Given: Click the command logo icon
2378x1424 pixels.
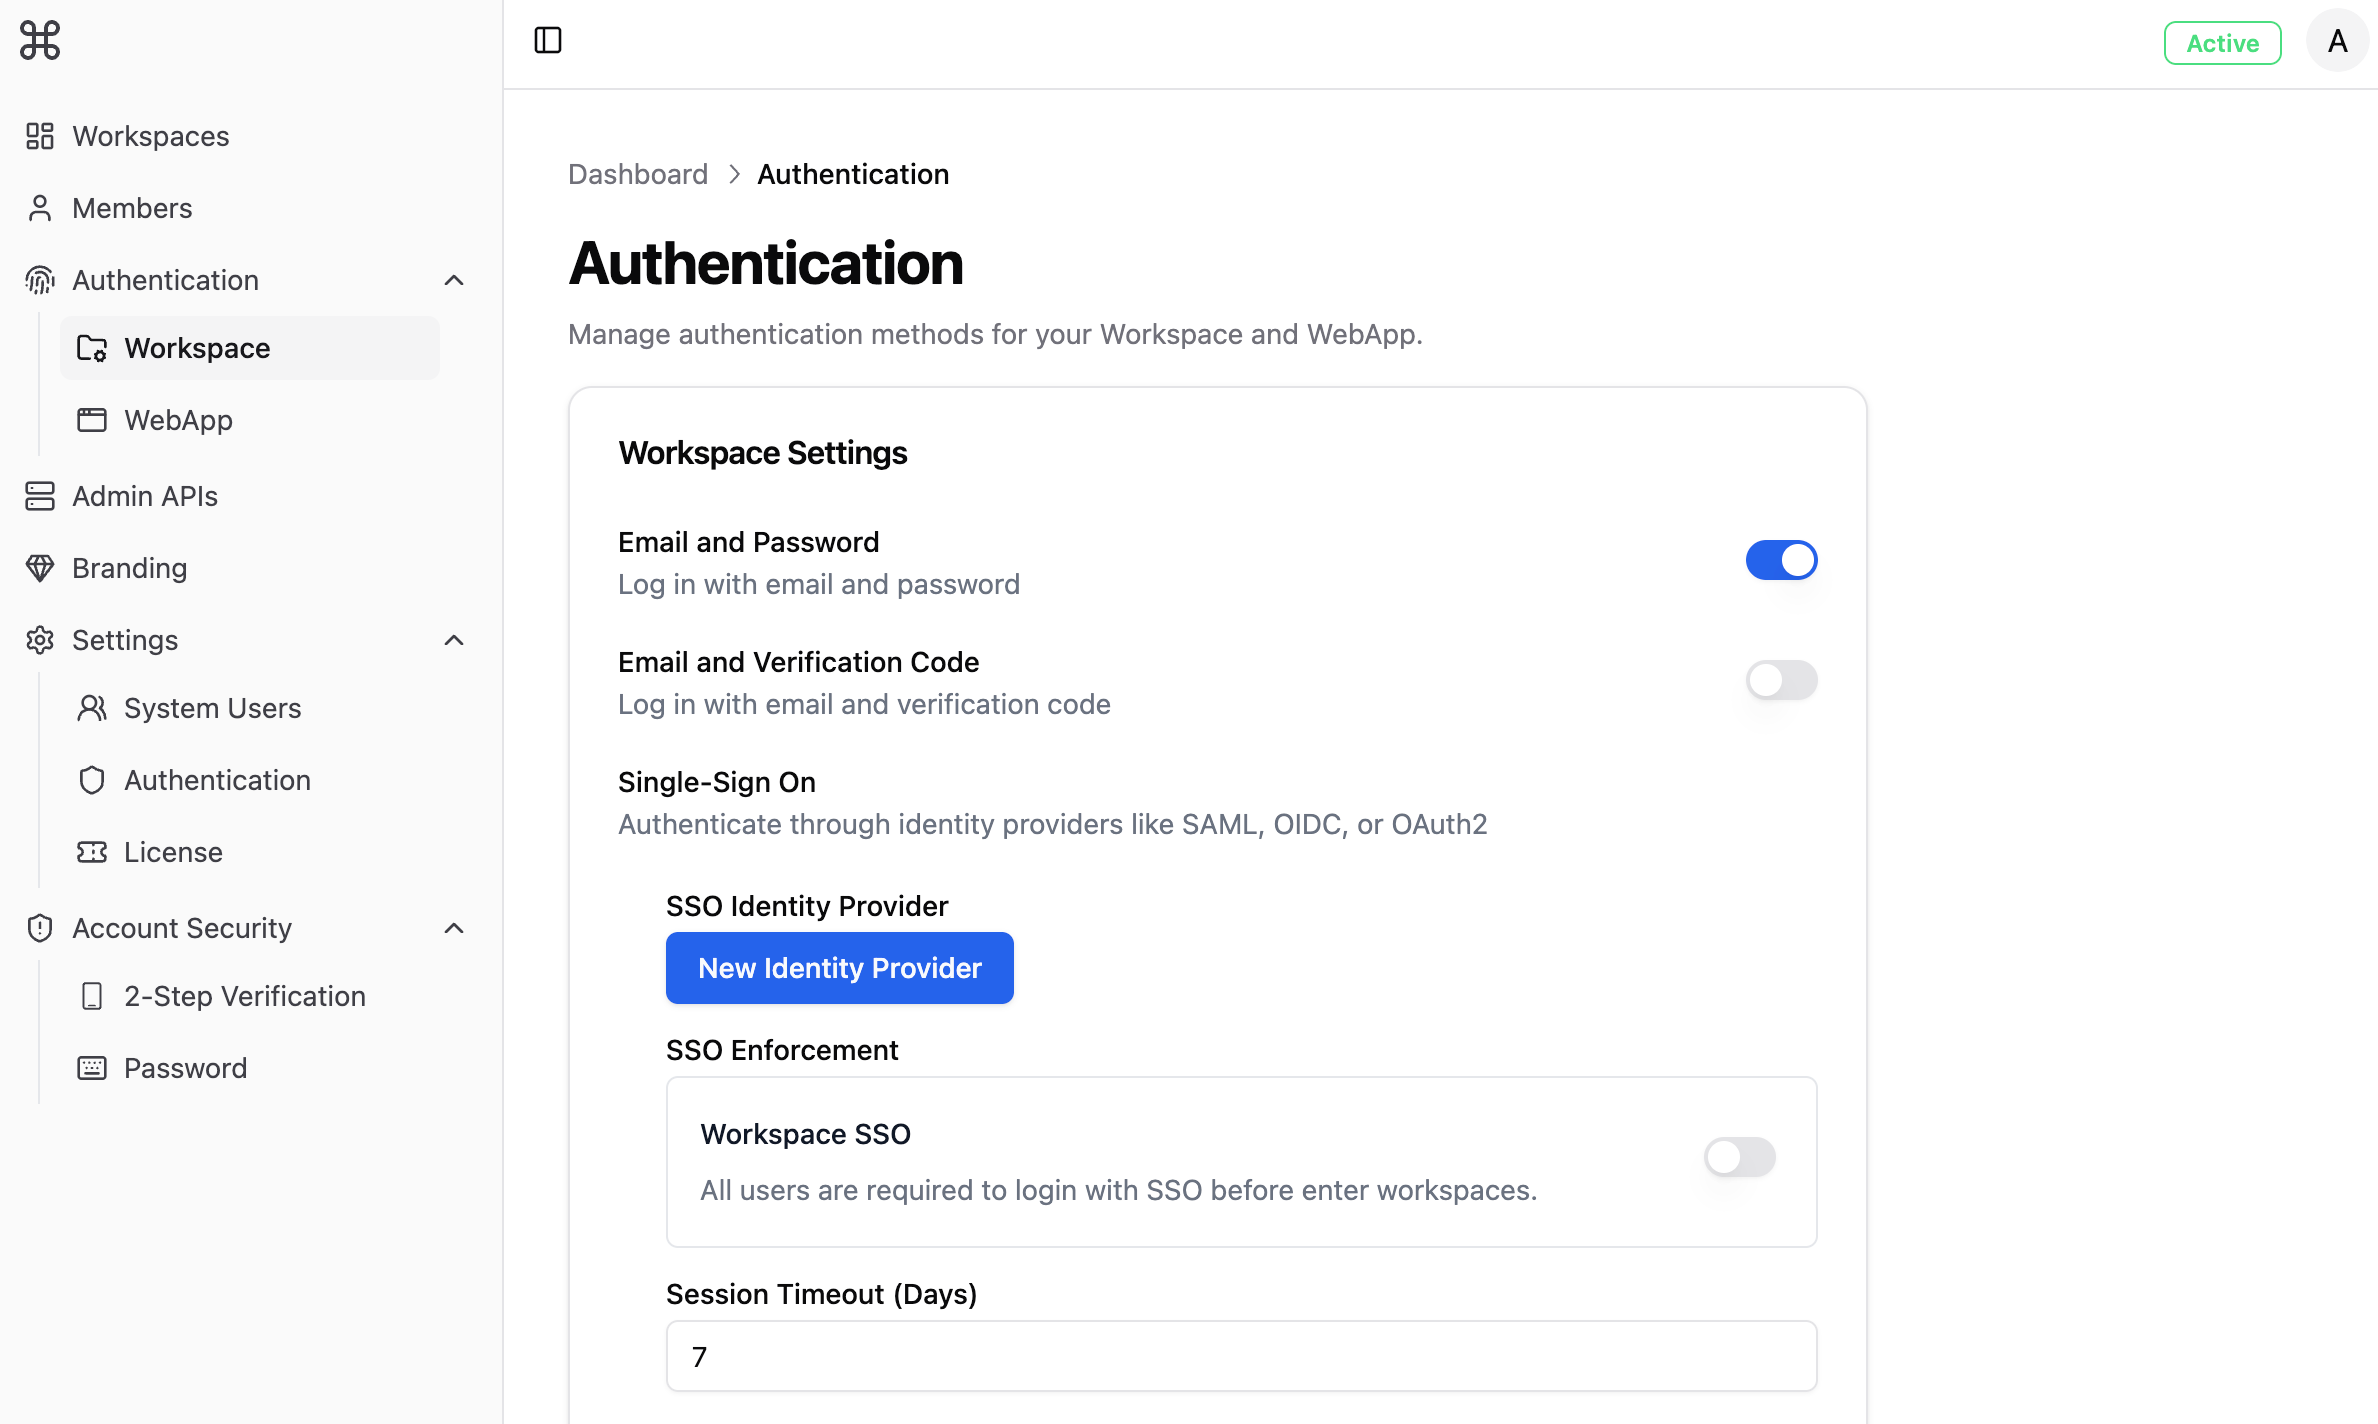Looking at the screenshot, I should [40, 40].
